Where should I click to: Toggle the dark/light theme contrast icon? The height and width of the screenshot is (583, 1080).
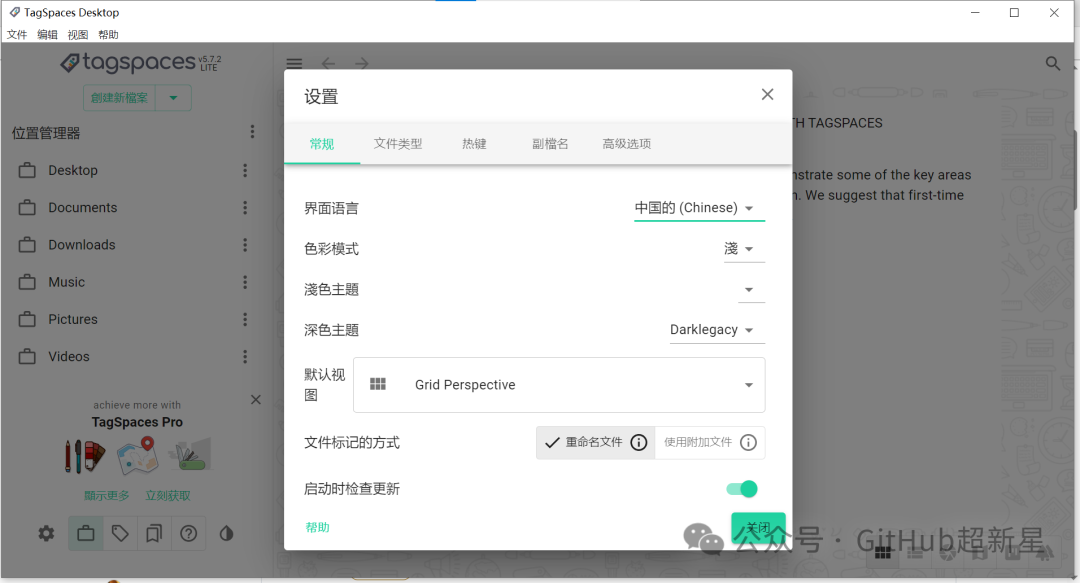coord(226,533)
